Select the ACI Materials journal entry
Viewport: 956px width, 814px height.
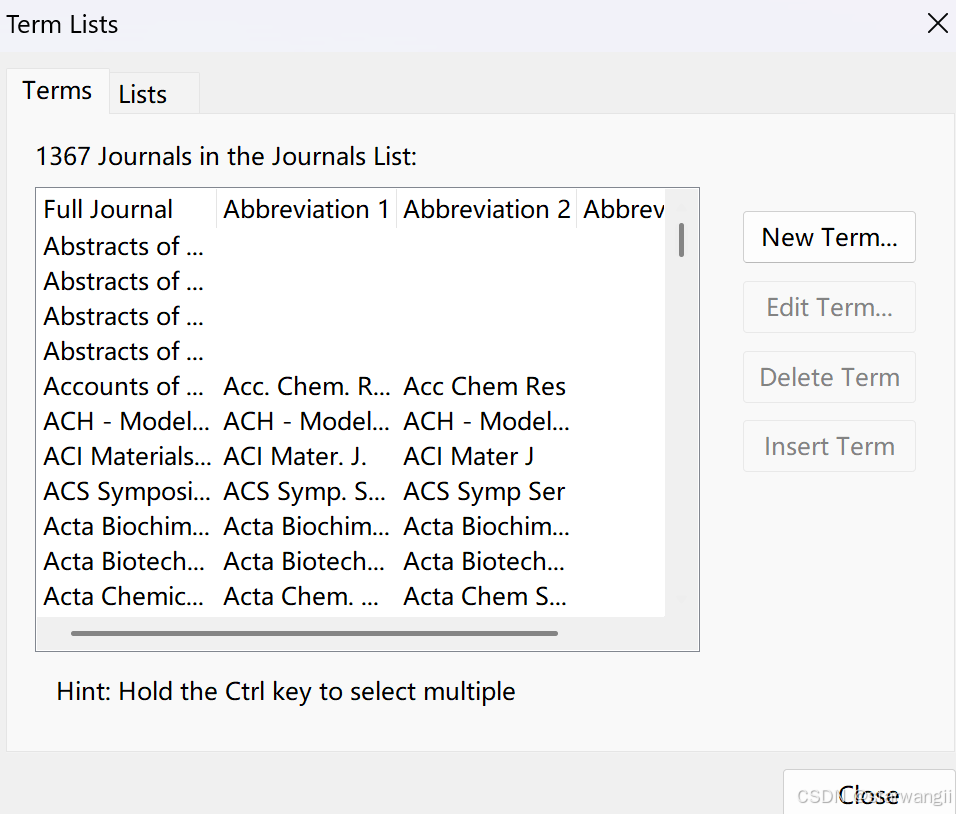[x=127, y=457]
